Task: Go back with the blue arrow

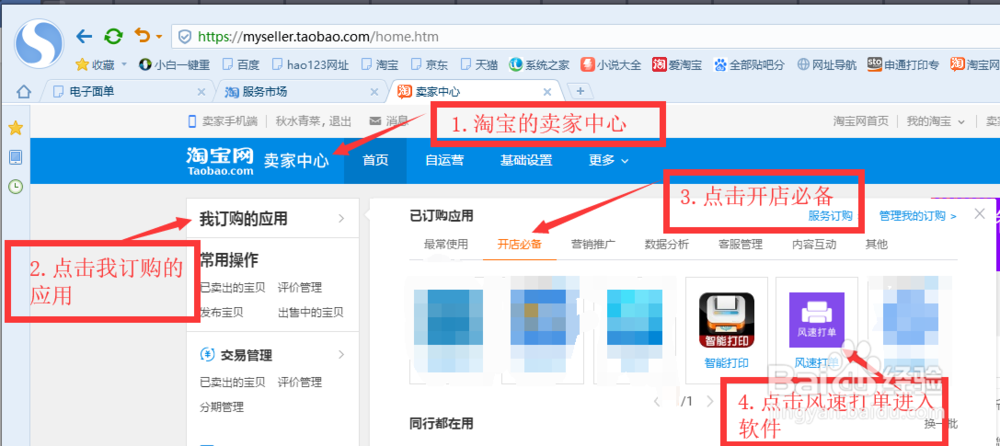Action: point(85,36)
